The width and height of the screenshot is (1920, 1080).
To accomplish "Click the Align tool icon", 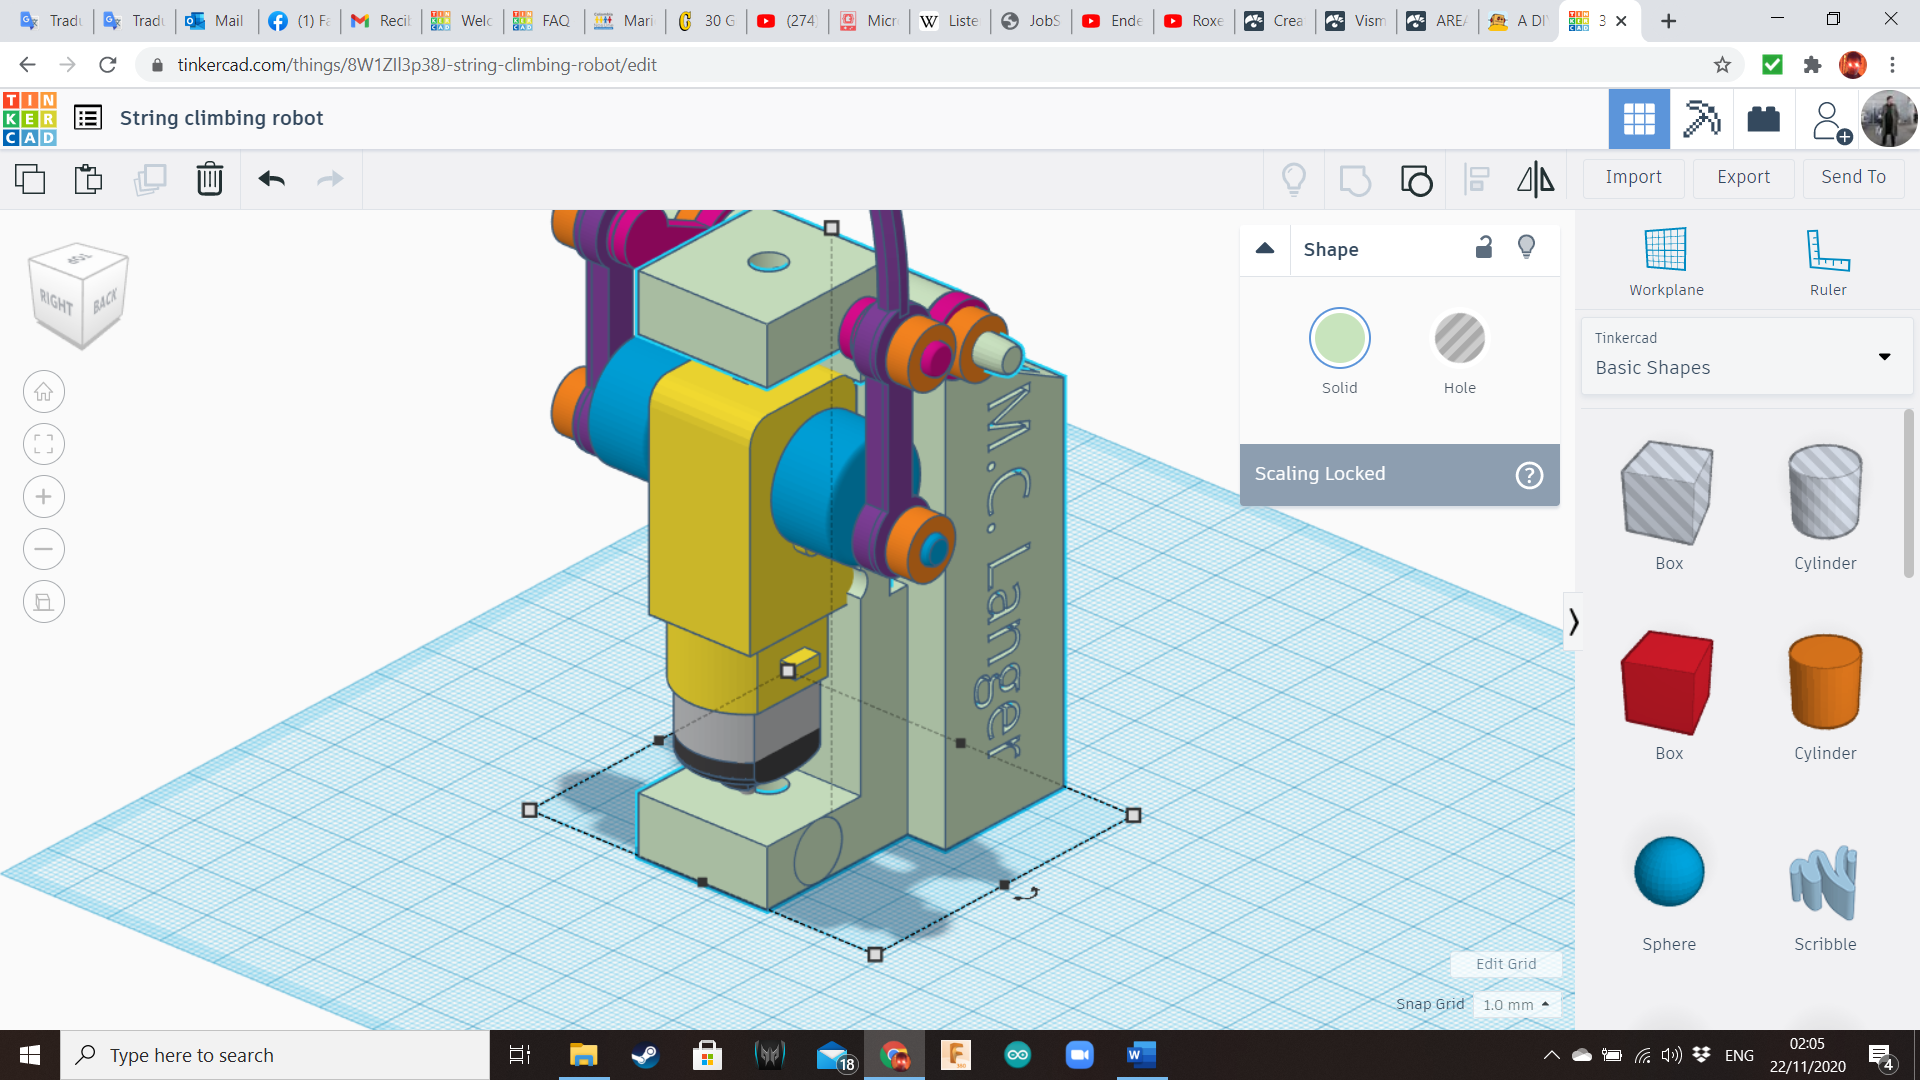I will point(1476,179).
